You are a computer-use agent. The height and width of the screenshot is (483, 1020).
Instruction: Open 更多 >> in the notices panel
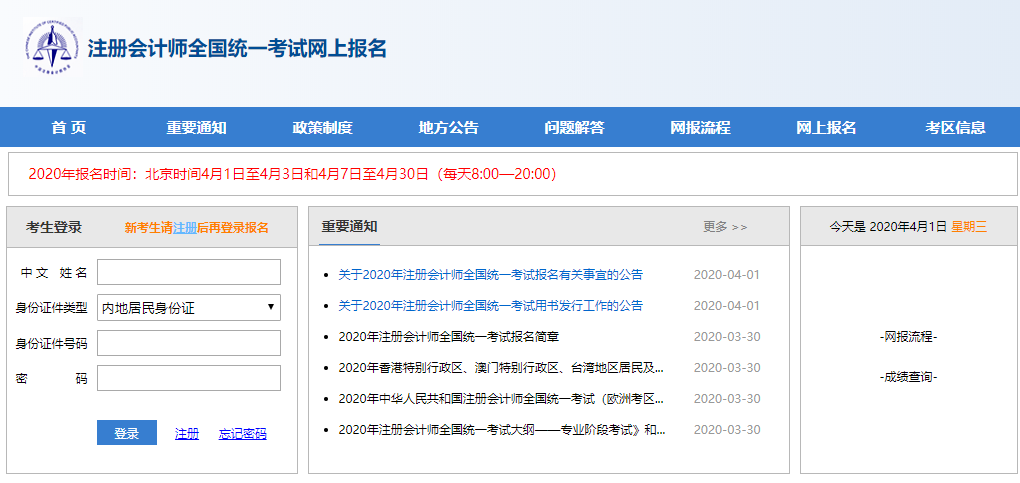click(x=725, y=226)
